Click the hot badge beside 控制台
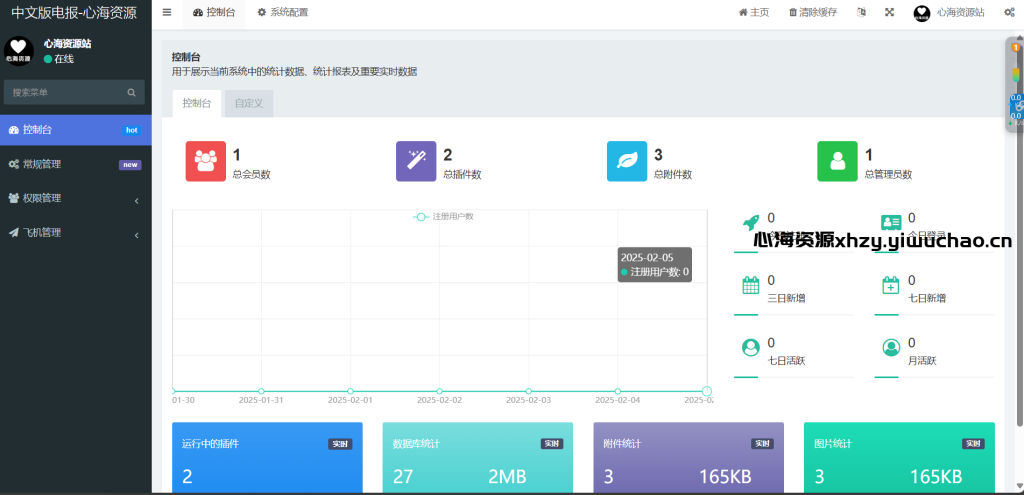Screen dimensions: 1024x495 (x=131, y=130)
